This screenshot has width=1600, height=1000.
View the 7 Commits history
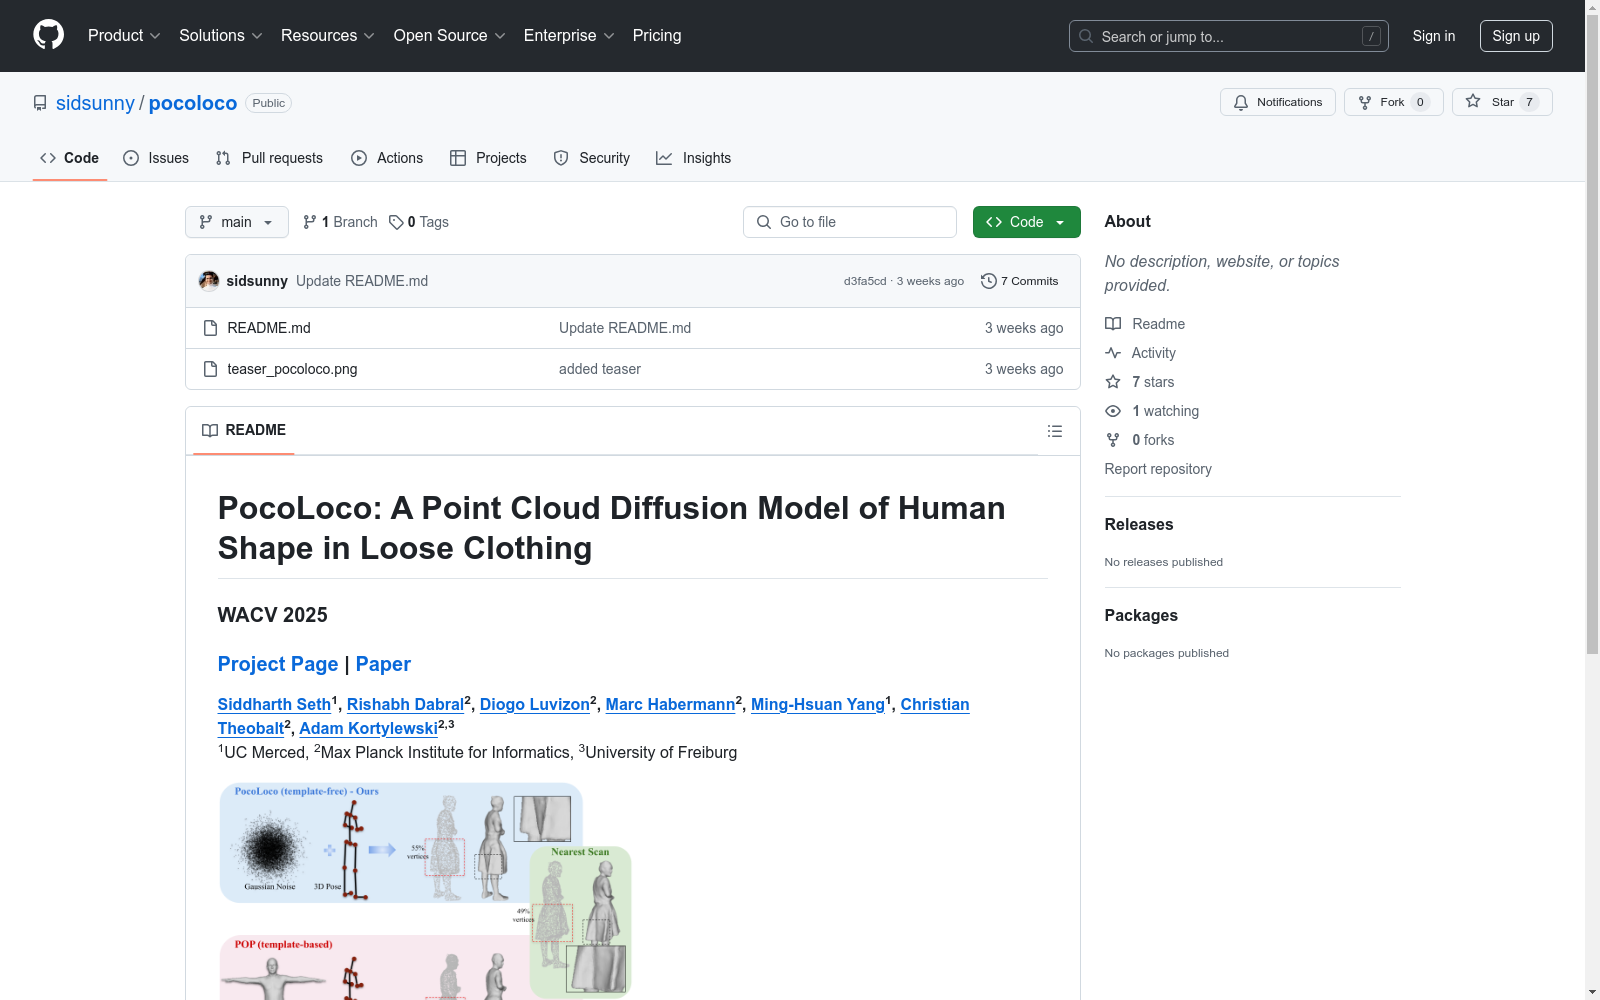(1020, 281)
